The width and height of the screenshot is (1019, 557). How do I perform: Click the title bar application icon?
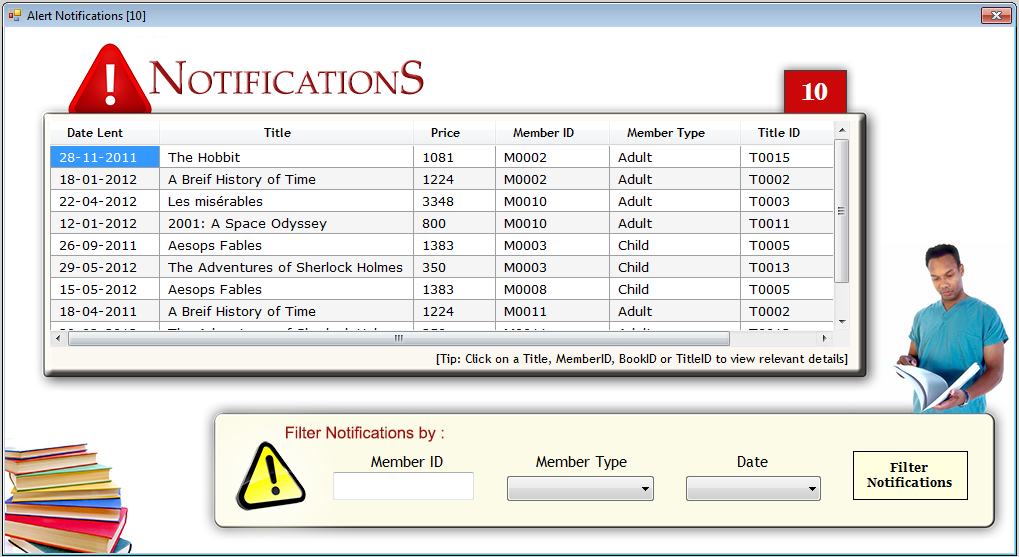(x=14, y=15)
